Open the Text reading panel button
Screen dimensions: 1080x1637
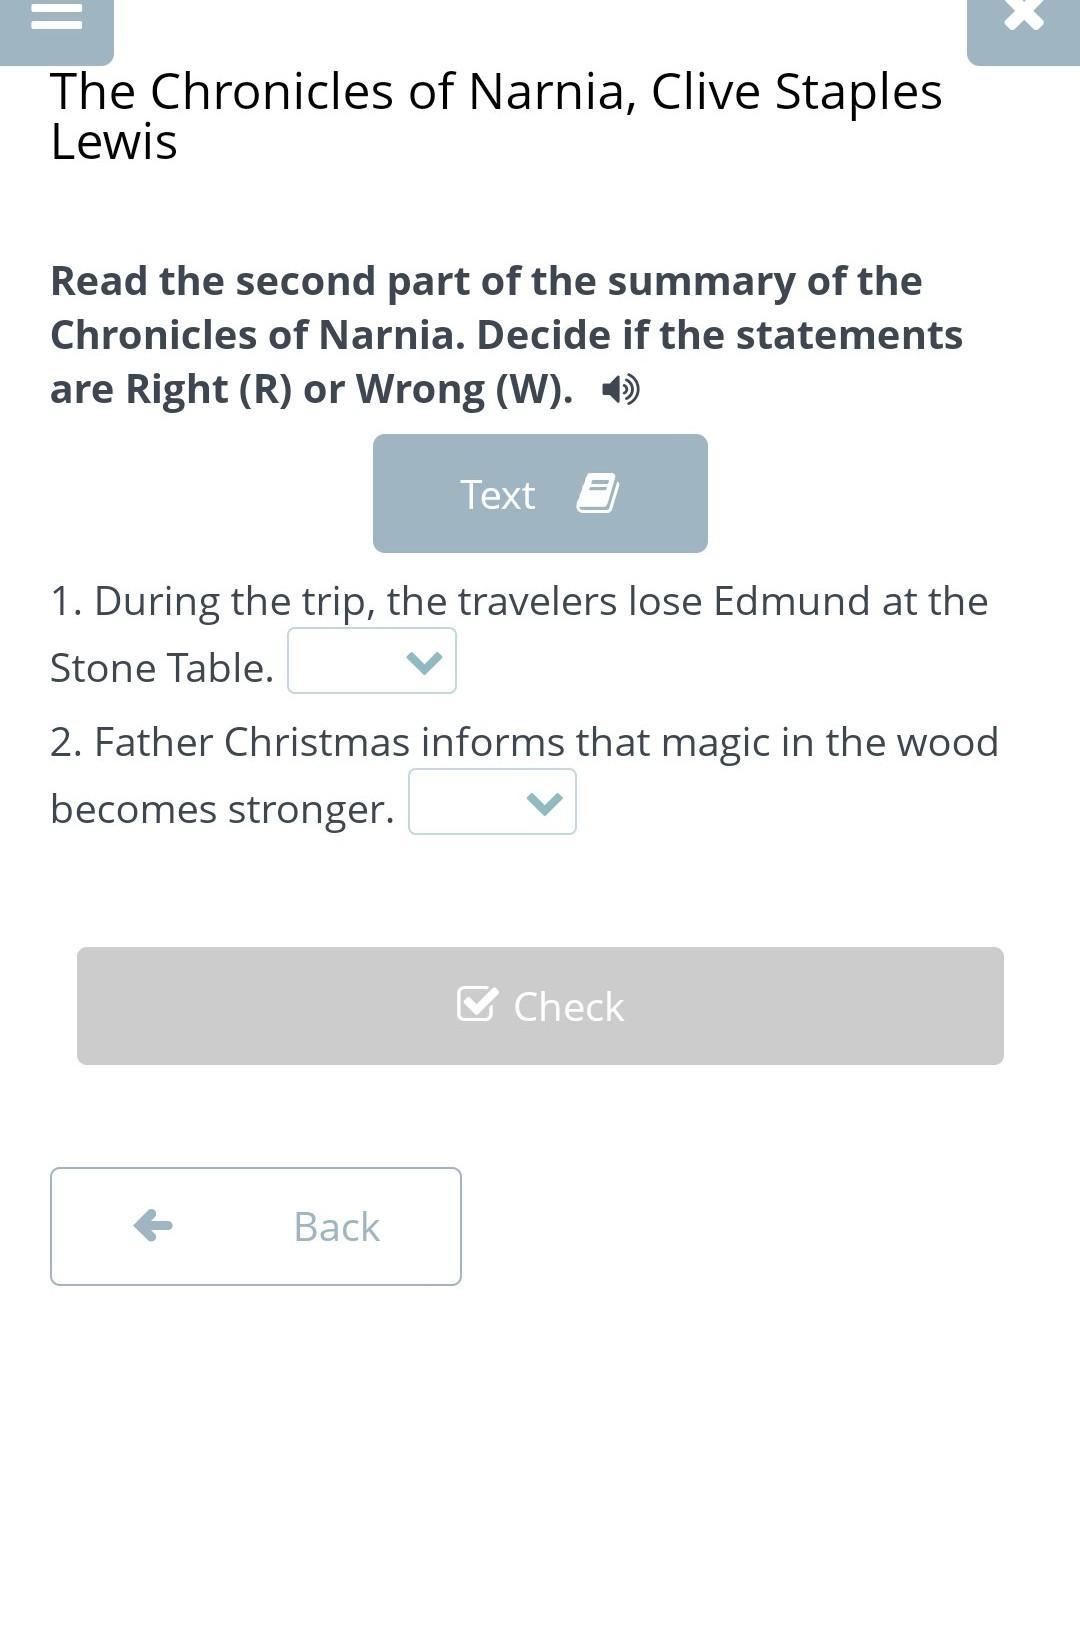click(540, 493)
